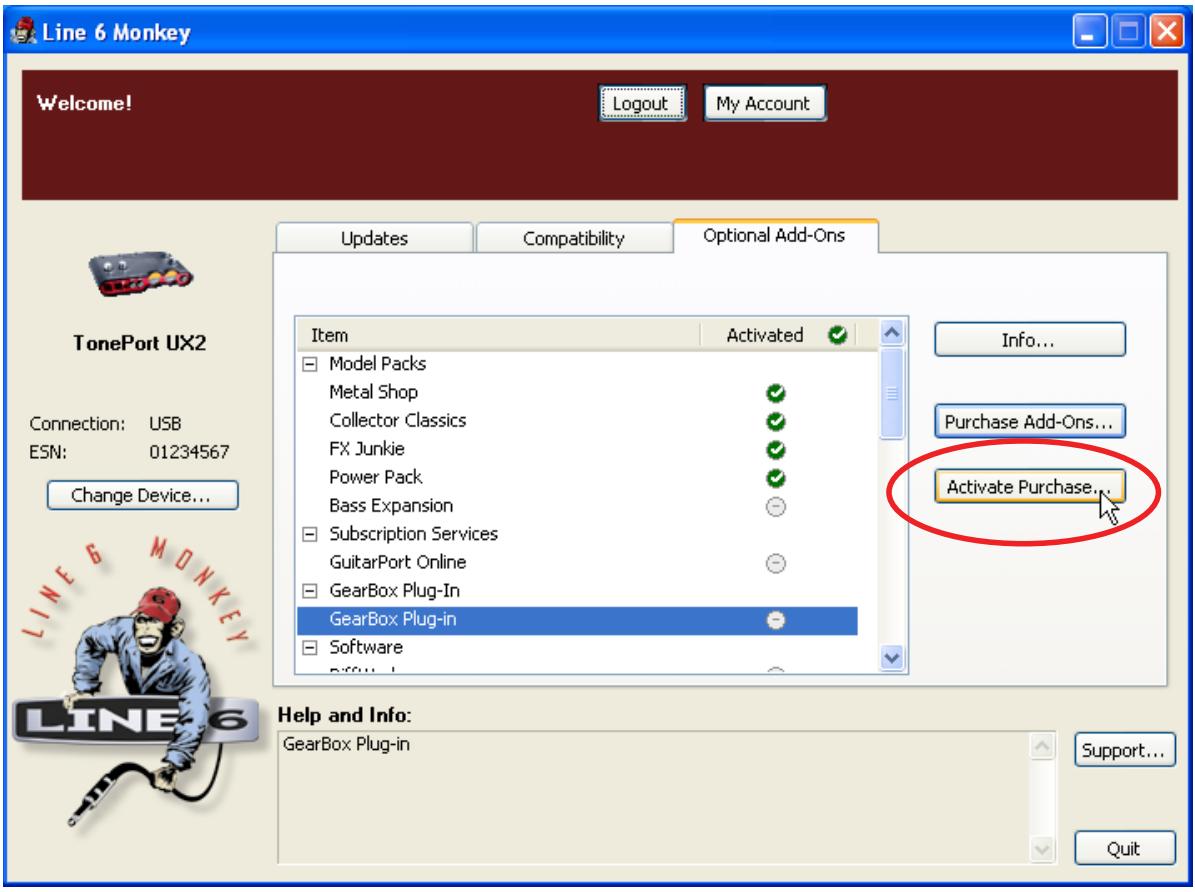Click Activate Purchase... button
The image size is (1195, 892).
click(1030, 486)
